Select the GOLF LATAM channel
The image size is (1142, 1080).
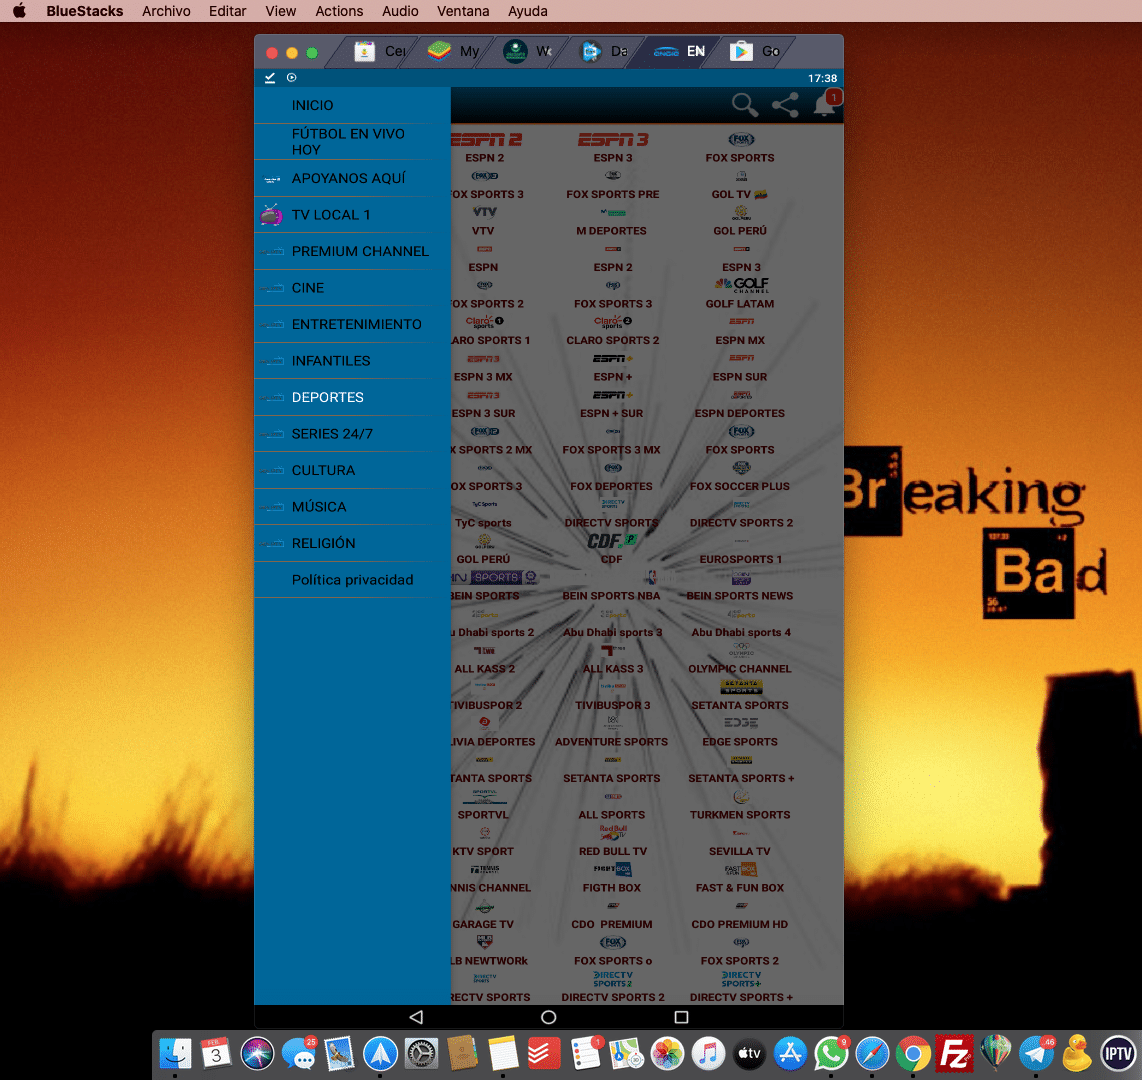[x=740, y=294]
